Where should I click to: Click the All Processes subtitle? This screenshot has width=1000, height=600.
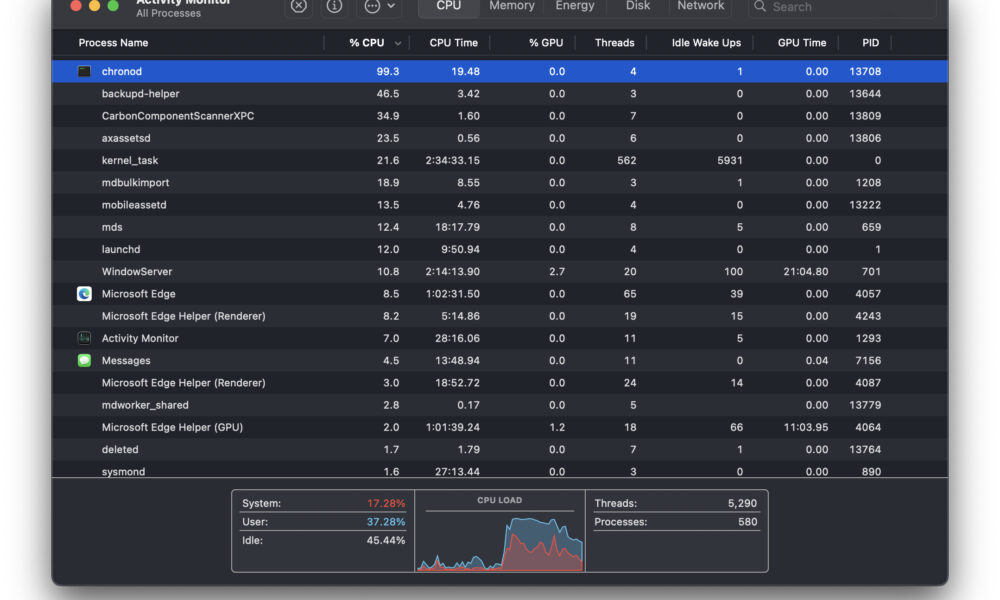(168, 13)
